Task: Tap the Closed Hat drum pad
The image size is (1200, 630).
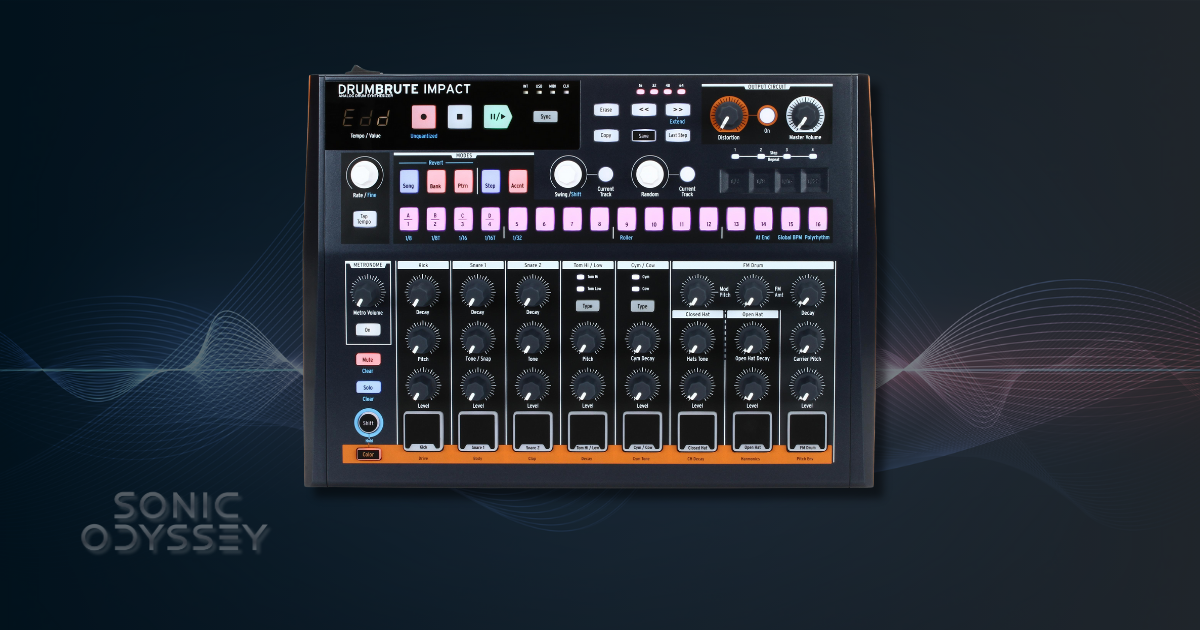Action: coord(697,432)
